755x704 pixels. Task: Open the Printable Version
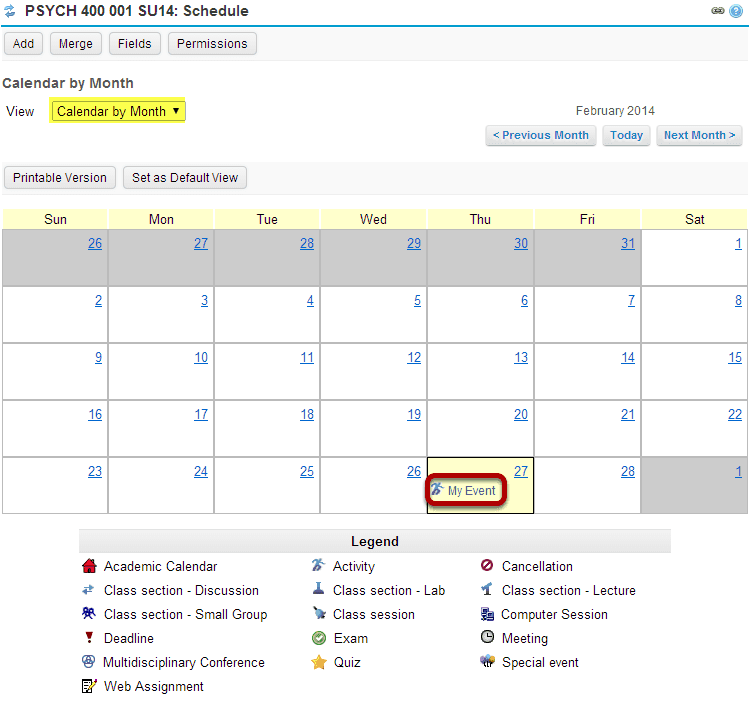60,178
